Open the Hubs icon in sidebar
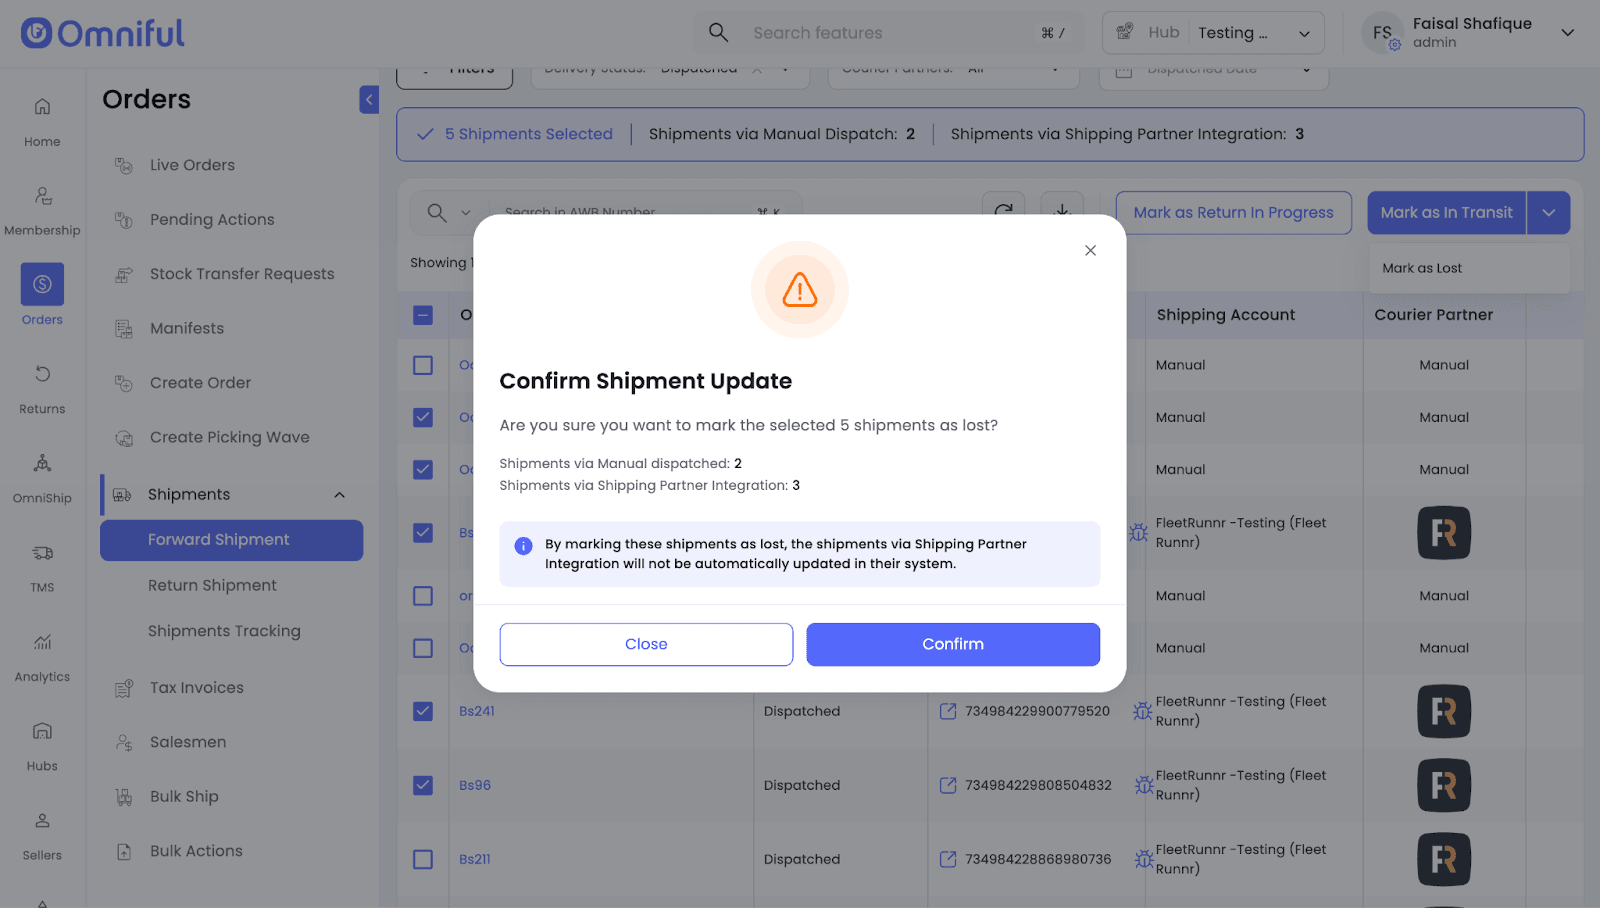Image resolution: width=1600 pixels, height=908 pixels. [42, 732]
